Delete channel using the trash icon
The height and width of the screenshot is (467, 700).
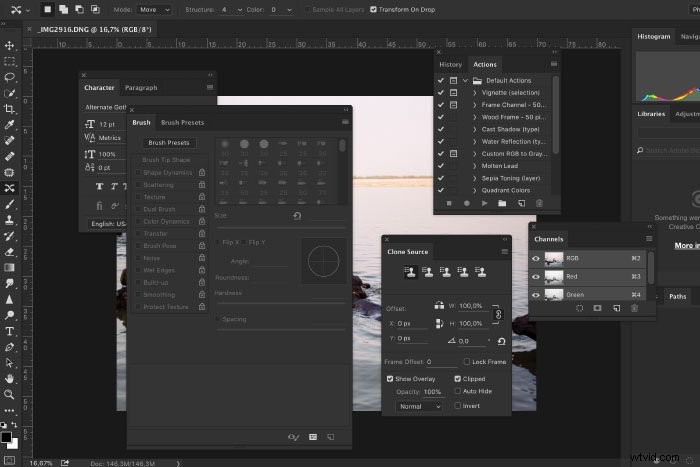point(634,308)
